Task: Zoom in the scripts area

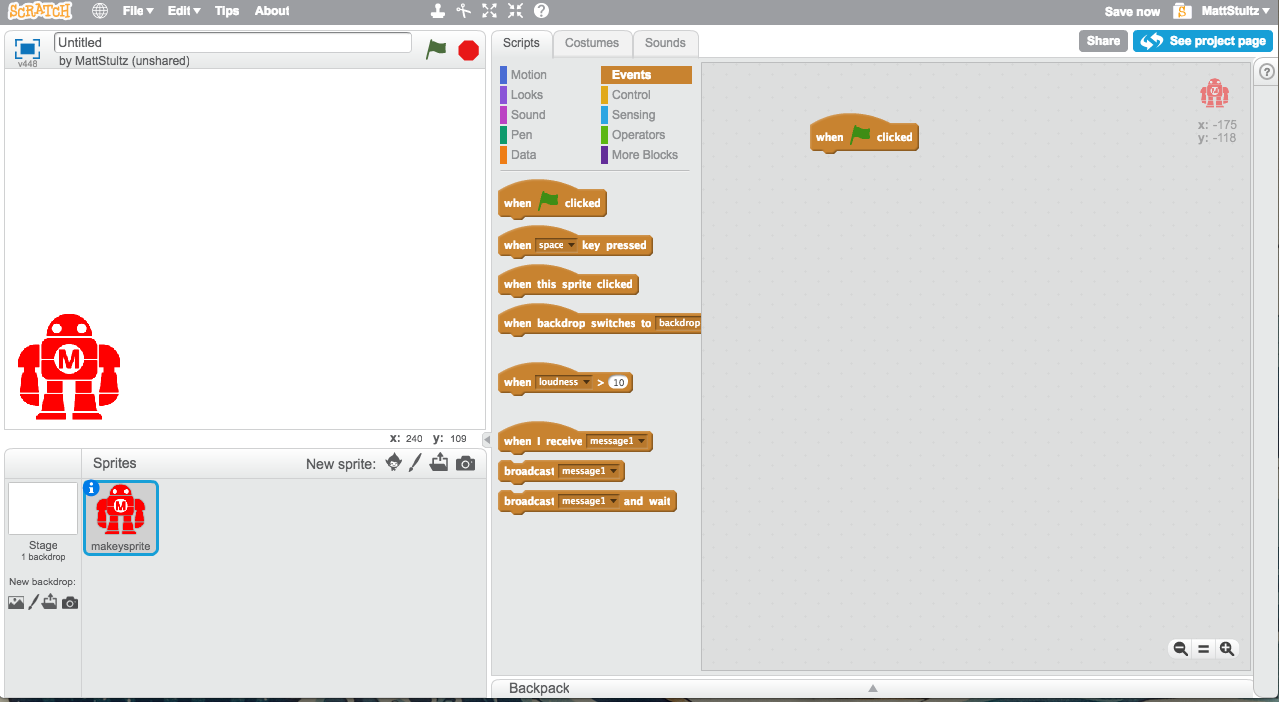Action: (1227, 649)
